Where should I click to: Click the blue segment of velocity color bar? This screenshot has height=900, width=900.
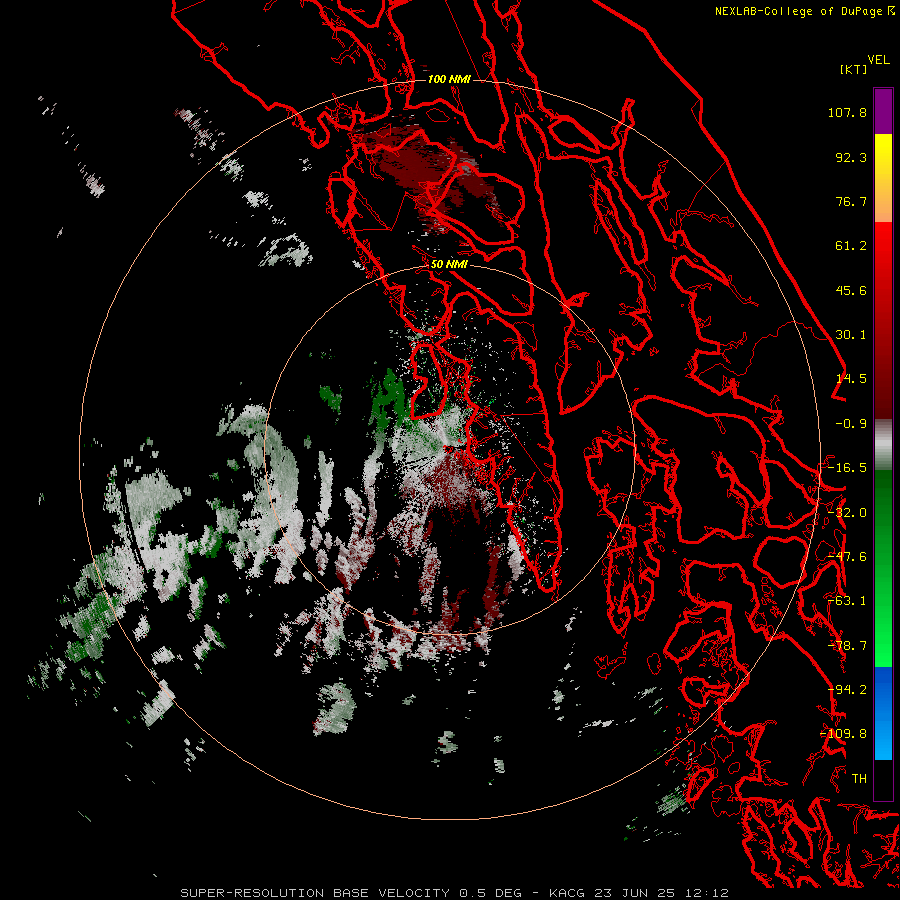883,713
